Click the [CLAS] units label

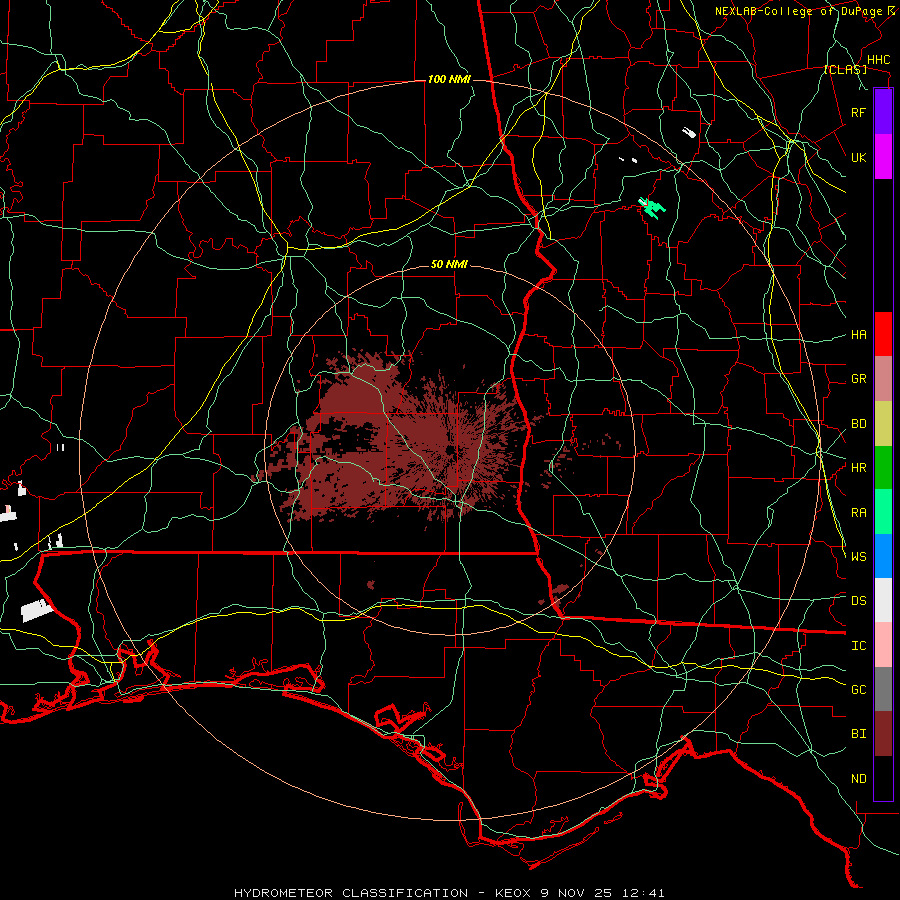845,69
